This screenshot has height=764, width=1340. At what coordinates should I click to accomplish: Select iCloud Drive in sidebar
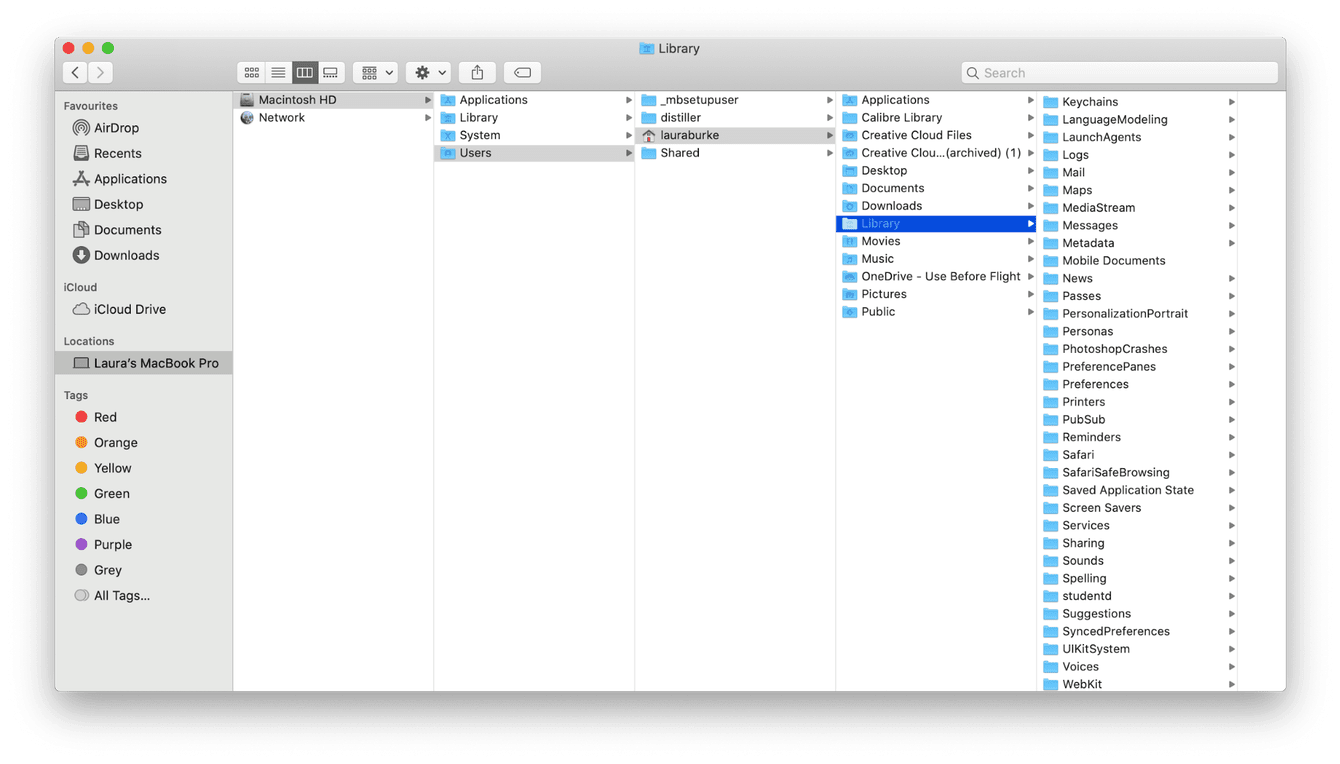(129, 309)
